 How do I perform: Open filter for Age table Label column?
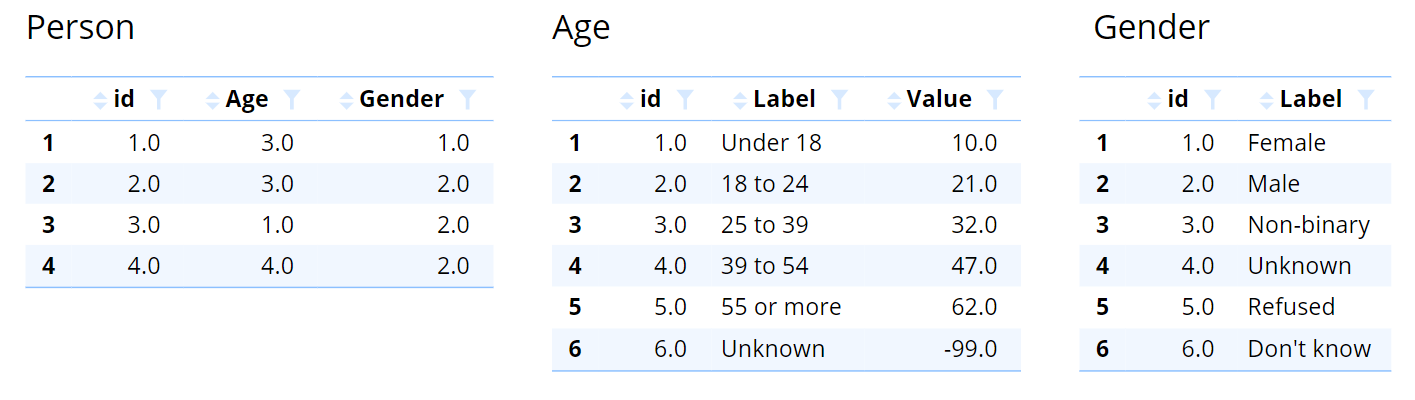[840, 99]
